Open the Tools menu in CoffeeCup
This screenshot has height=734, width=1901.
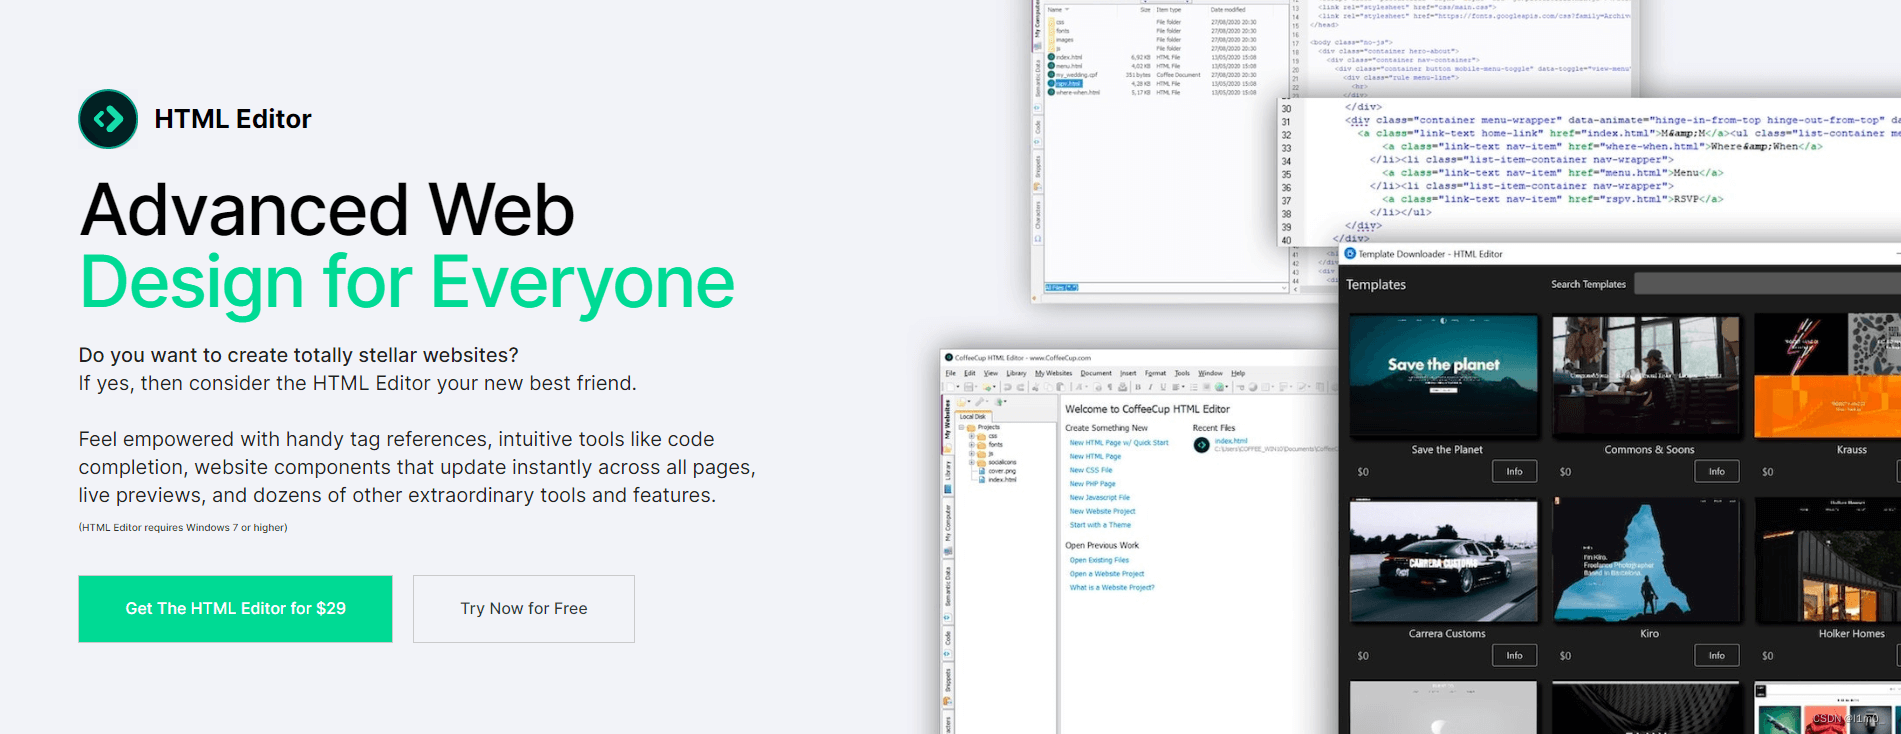pos(1182,373)
